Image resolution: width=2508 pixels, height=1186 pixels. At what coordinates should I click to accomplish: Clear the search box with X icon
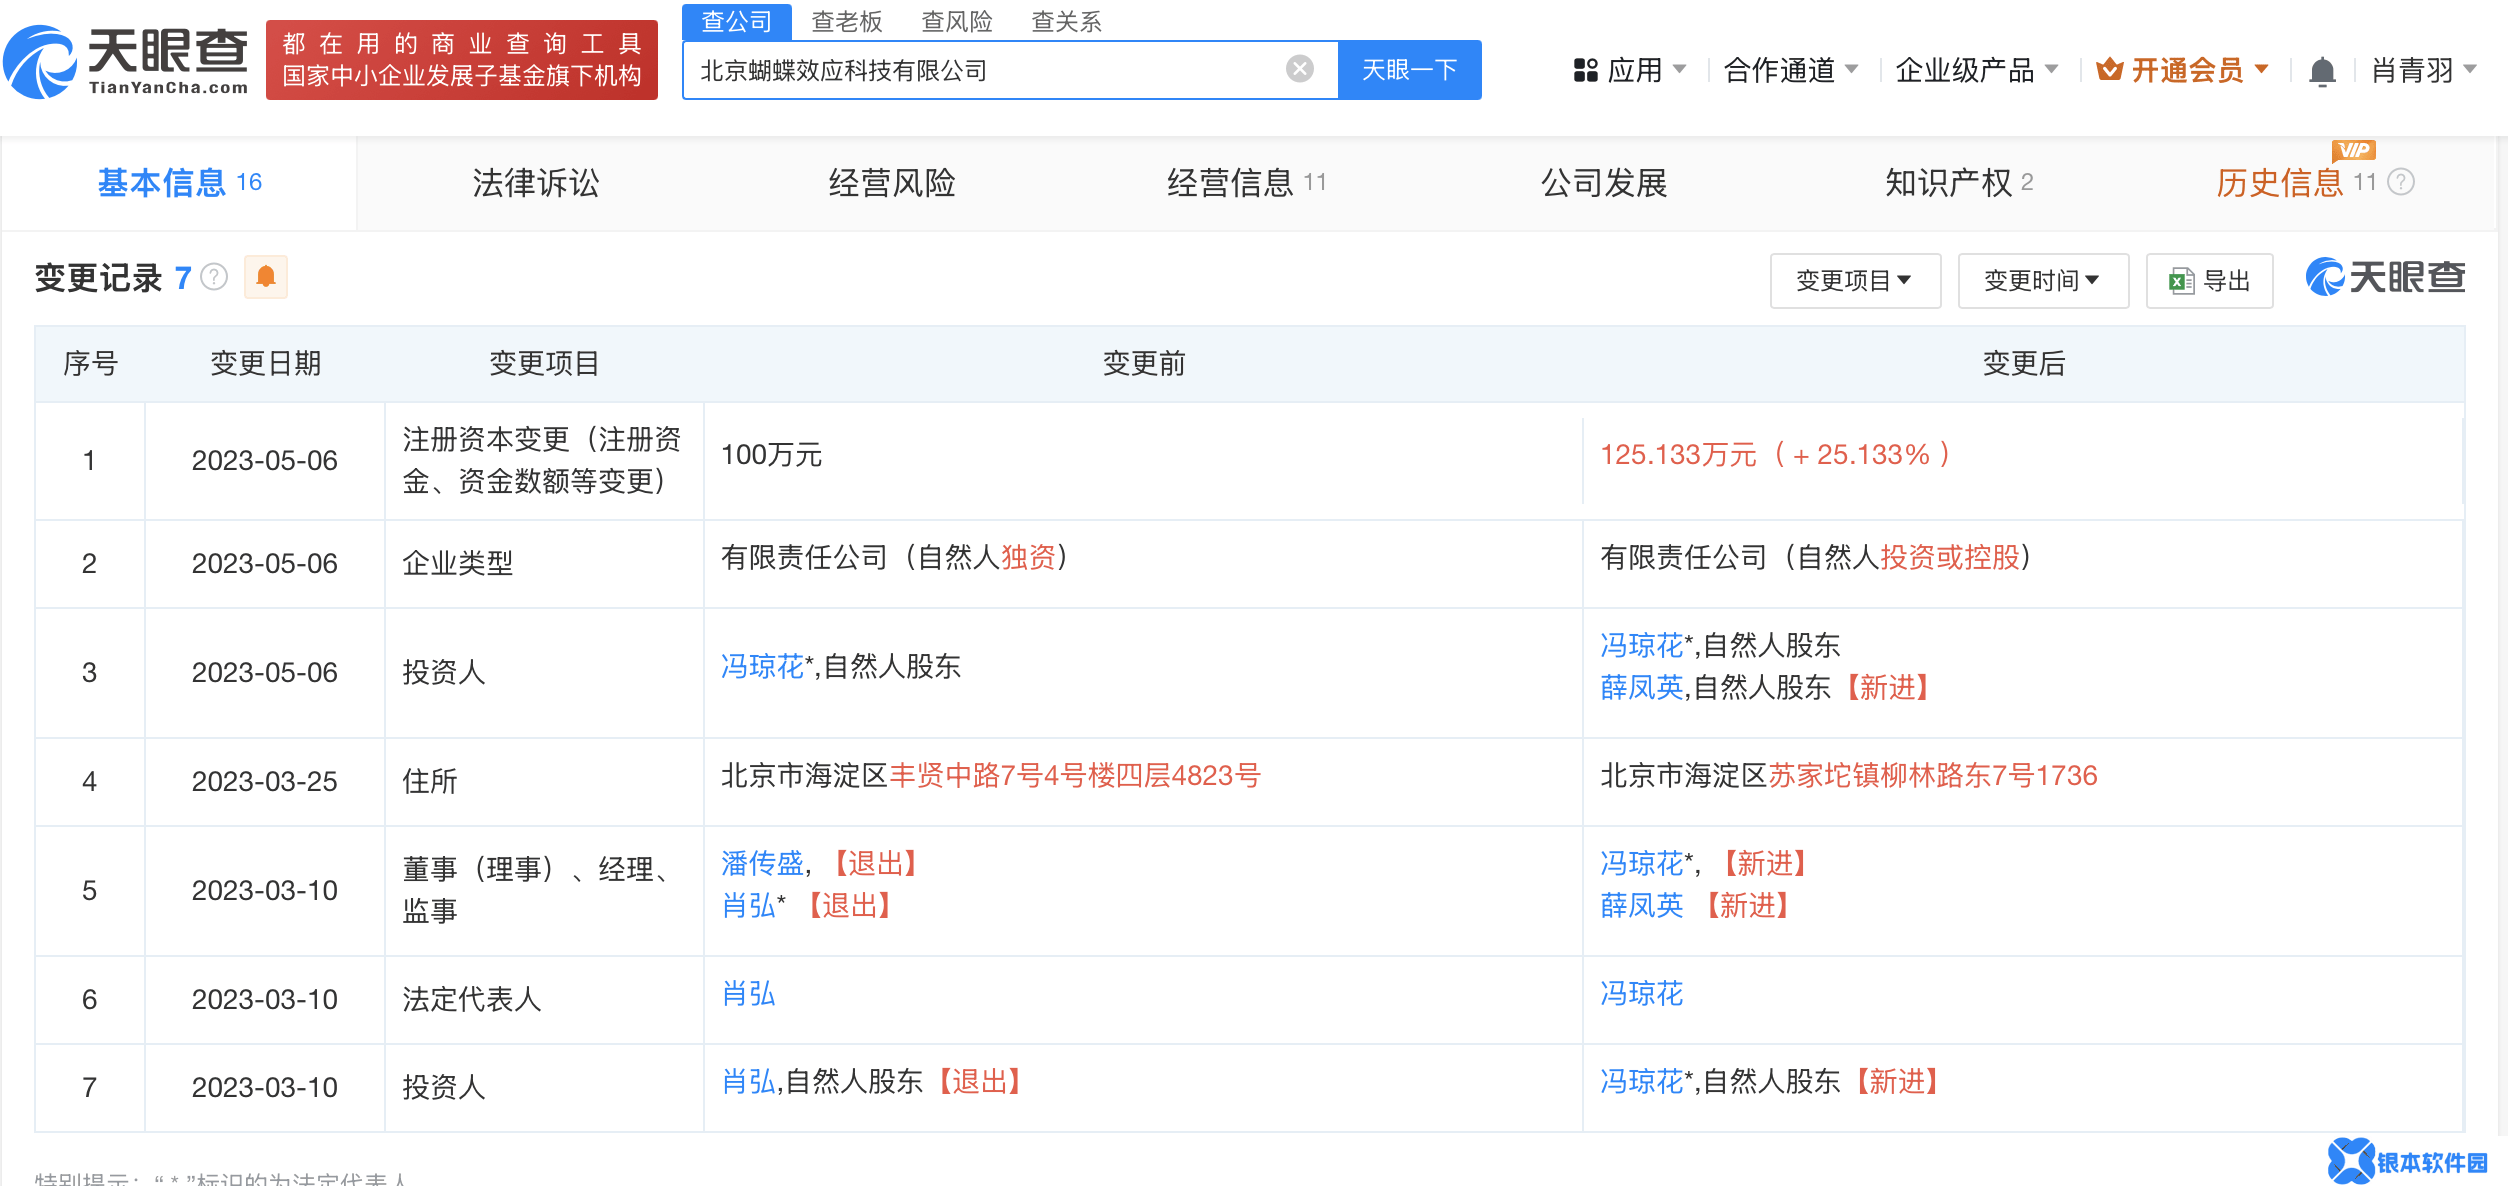coord(1299,69)
